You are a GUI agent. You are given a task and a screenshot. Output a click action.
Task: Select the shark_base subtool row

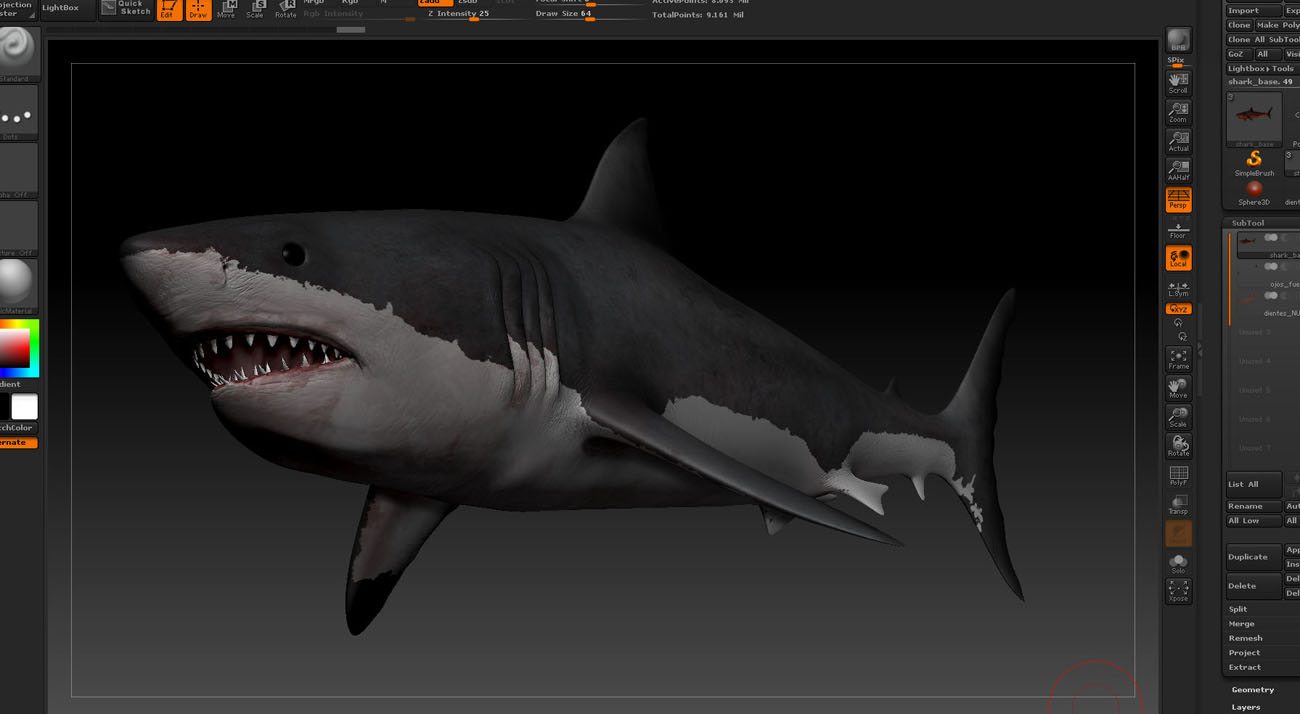click(1268, 246)
